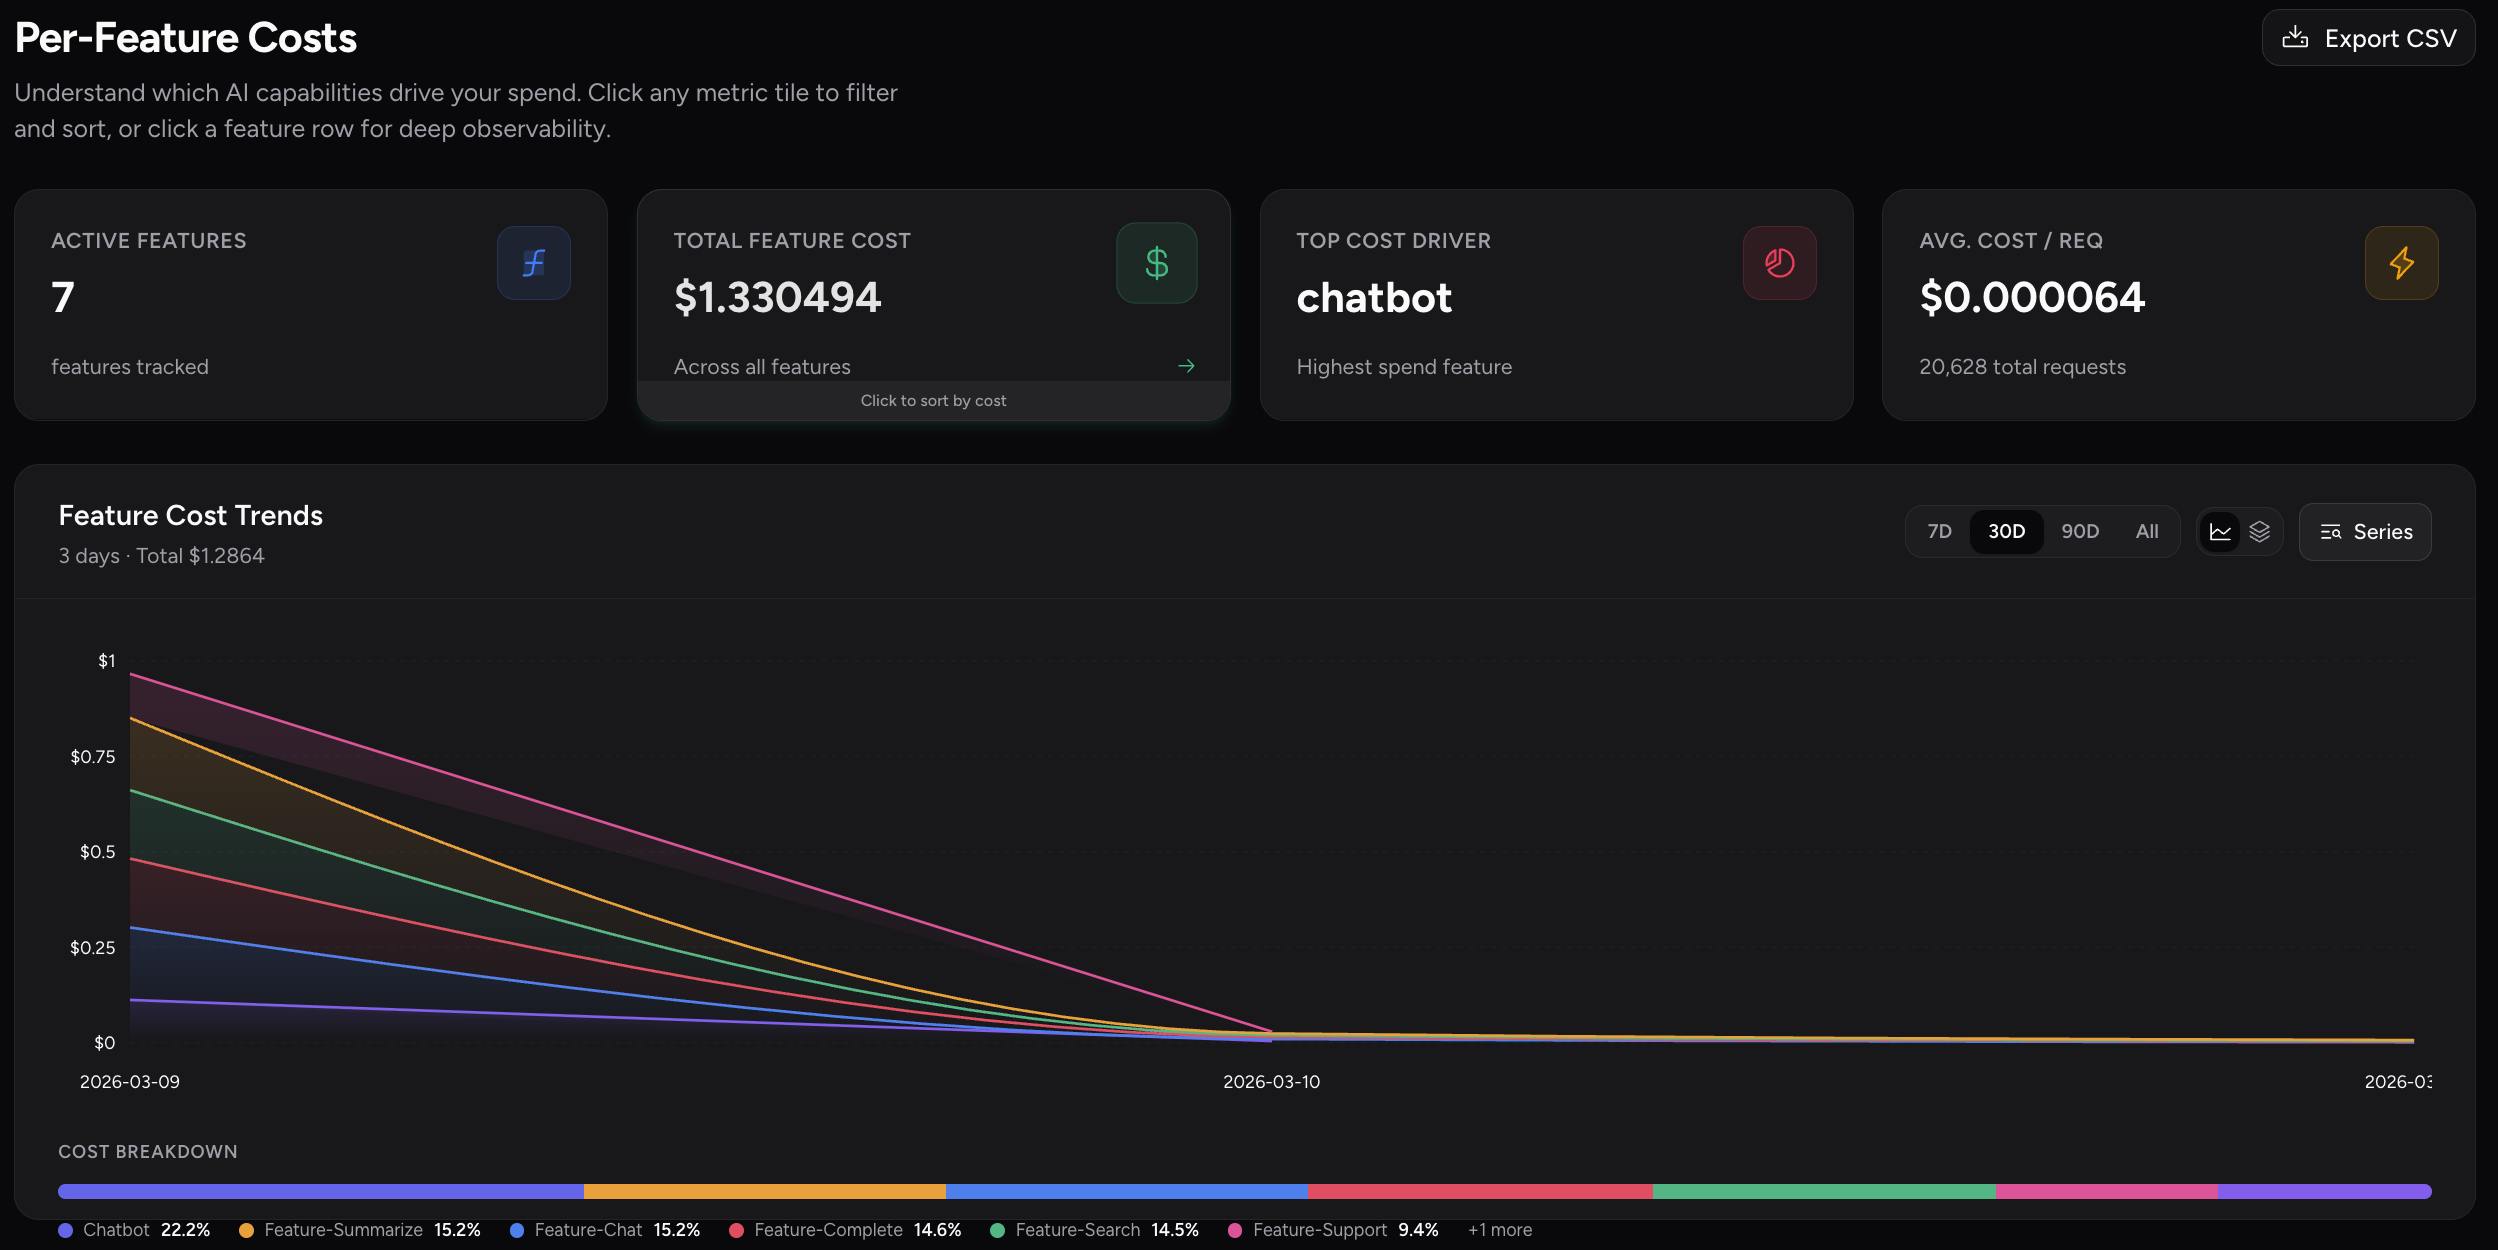Click the red pie chart icon
The image size is (2498, 1250).
[x=1779, y=263]
